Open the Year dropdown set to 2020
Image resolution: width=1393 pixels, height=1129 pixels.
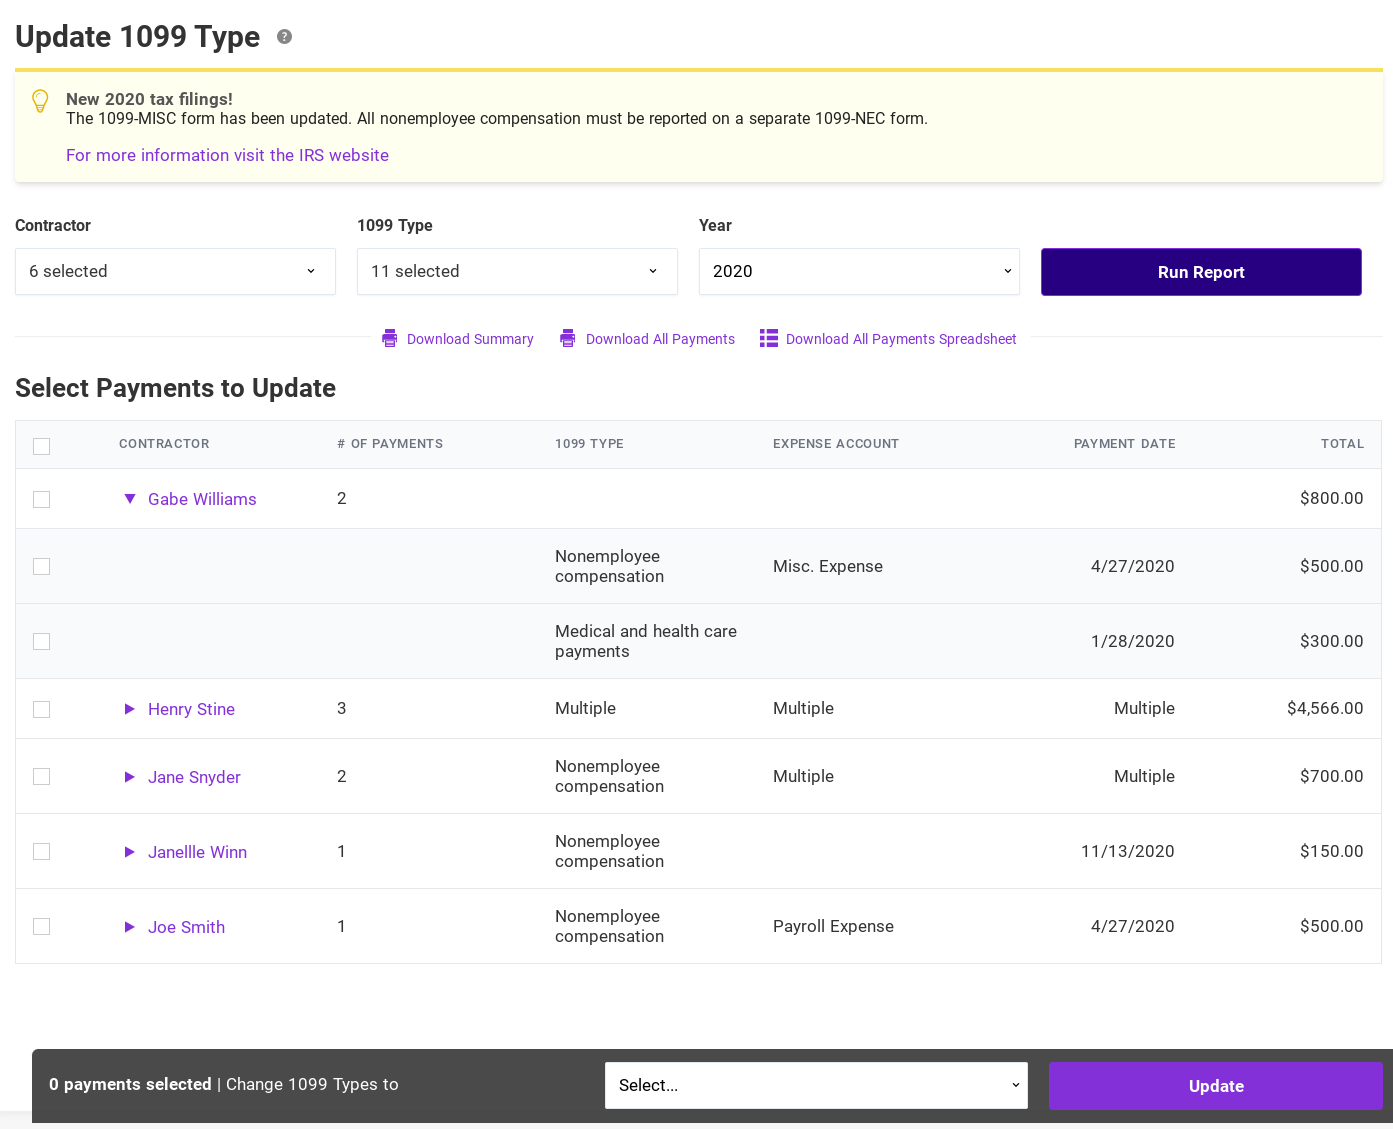pos(859,272)
